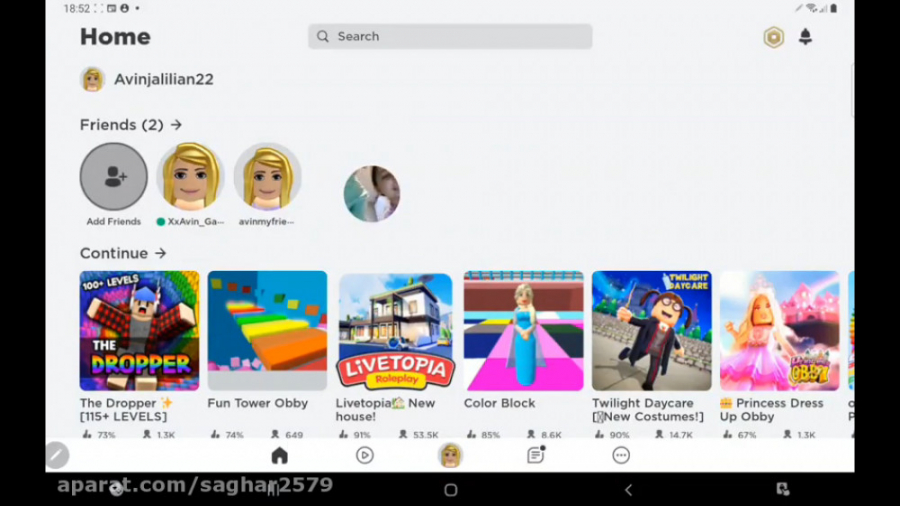This screenshot has width=900, height=506.
Task: Click Princess Dress Up 67% rating
Action: point(740,435)
